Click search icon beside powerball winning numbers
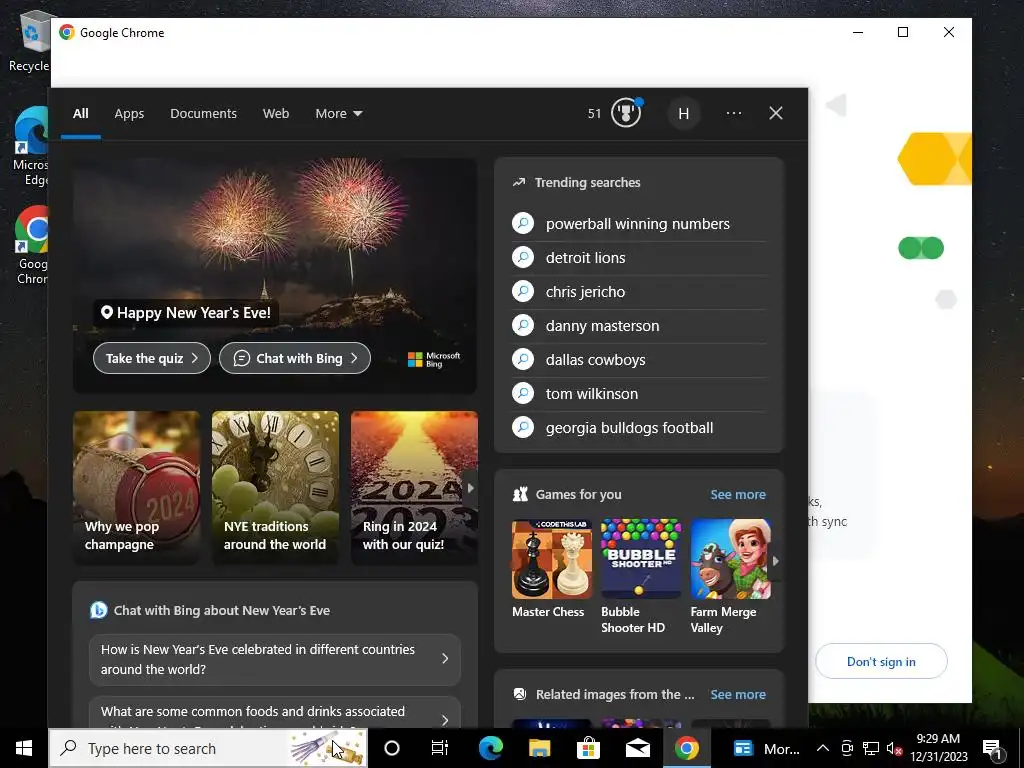 coord(523,223)
